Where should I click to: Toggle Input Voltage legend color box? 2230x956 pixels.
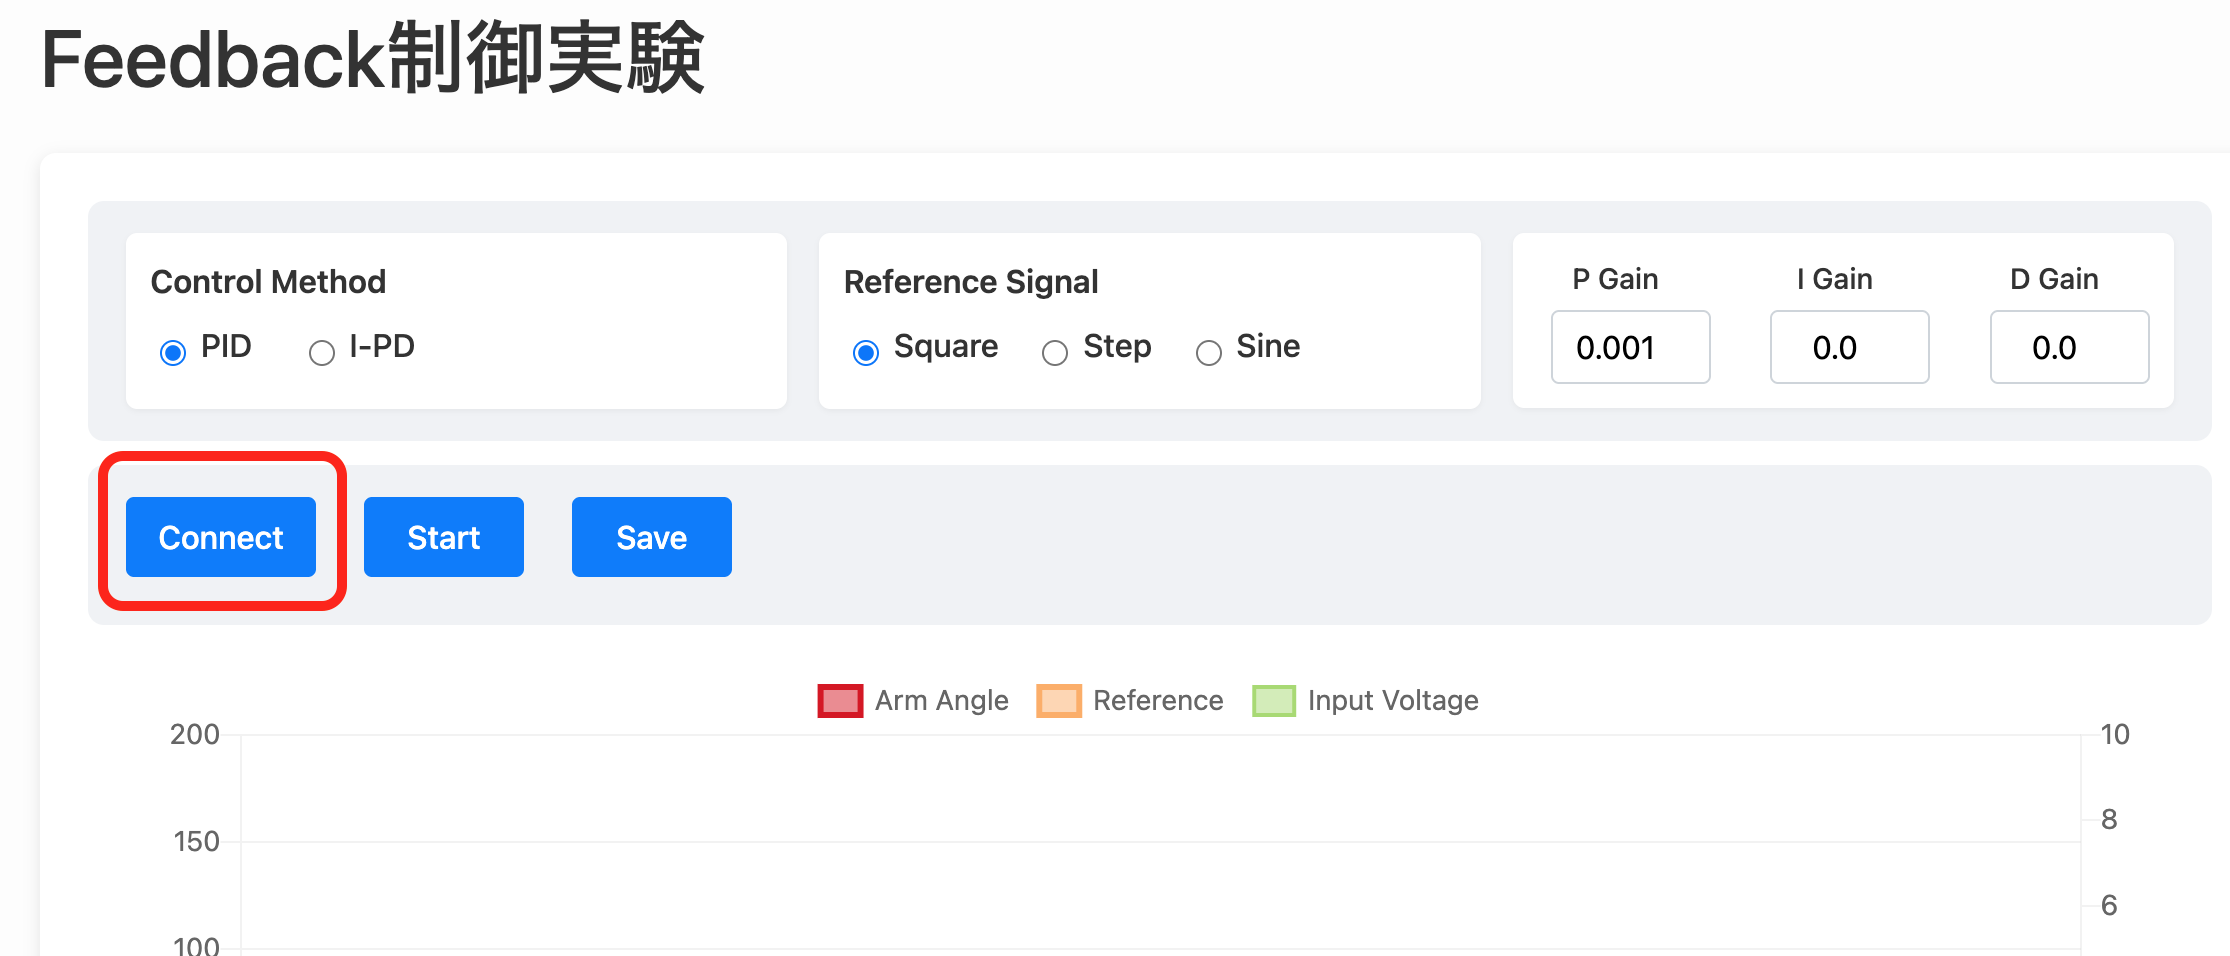click(x=1274, y=701)
